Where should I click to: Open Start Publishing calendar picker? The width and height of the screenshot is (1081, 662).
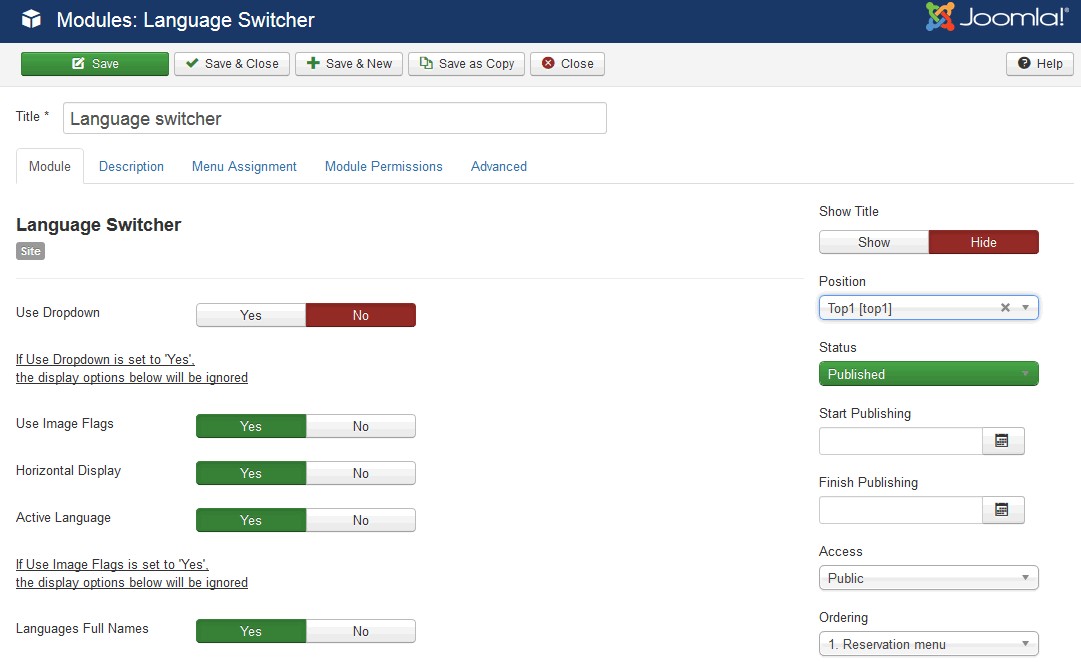1002,441
